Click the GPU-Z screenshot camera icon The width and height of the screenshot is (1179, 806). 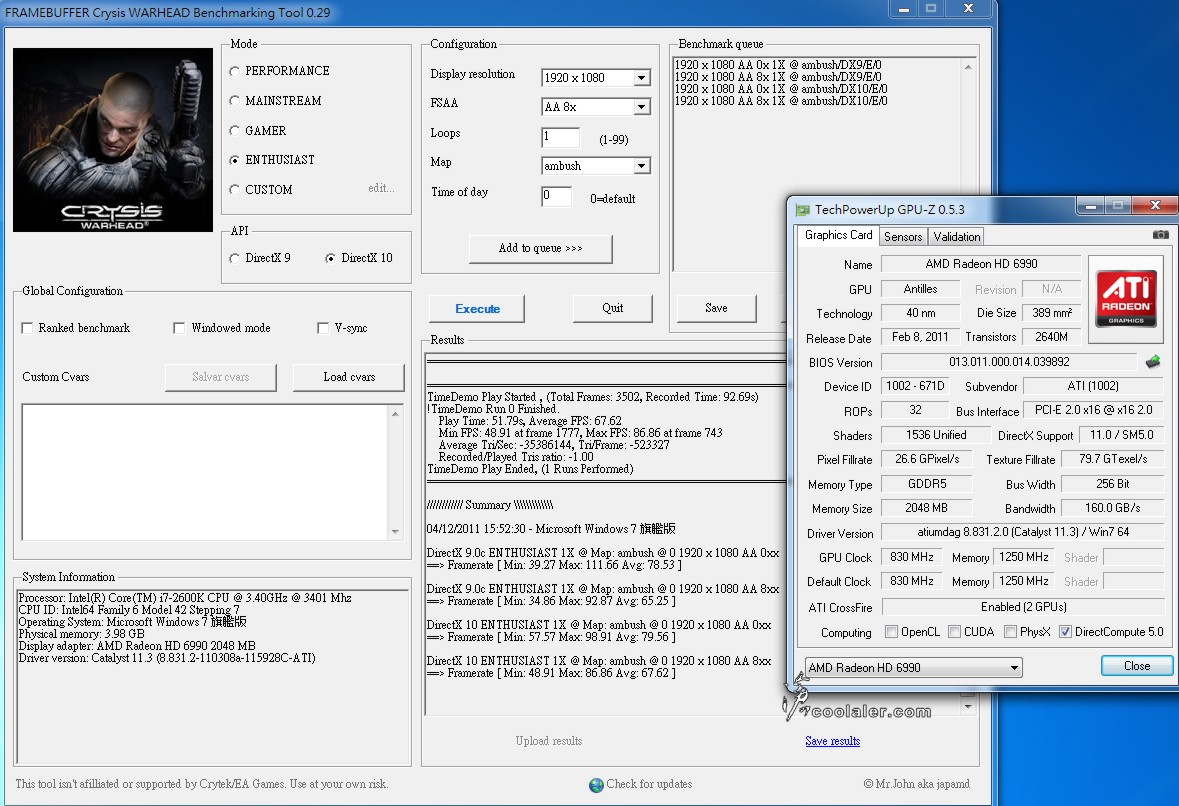1161,235
